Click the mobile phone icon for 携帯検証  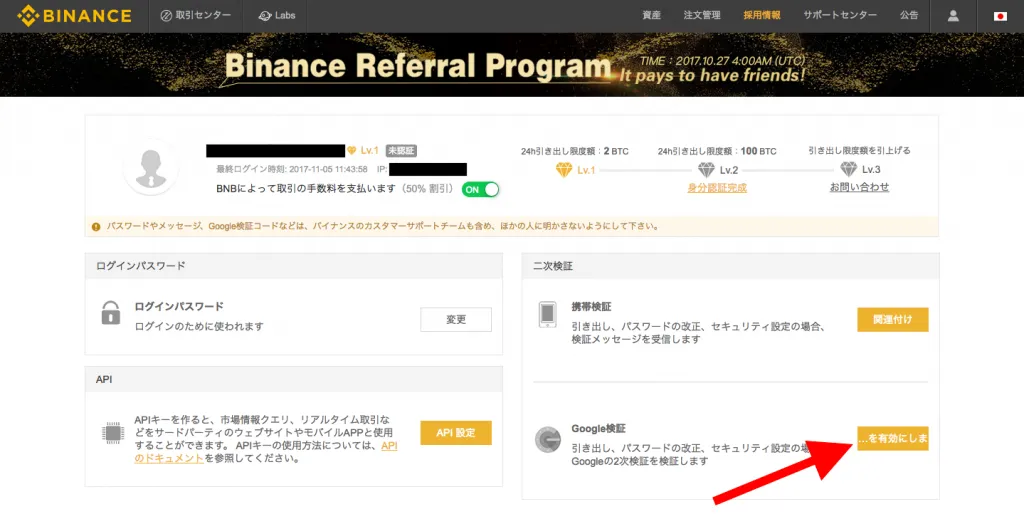547,314
